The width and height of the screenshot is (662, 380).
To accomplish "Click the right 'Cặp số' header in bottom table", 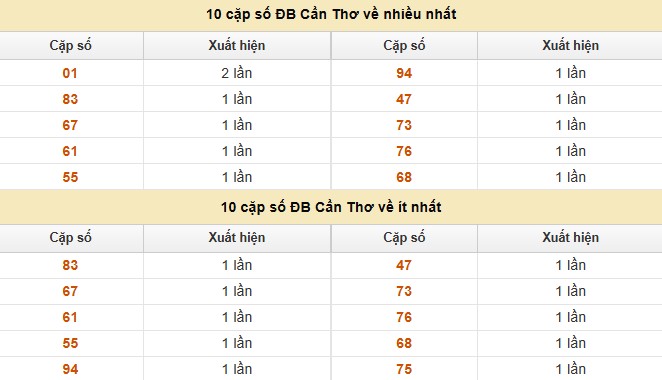I will click(x=404, y=238).
